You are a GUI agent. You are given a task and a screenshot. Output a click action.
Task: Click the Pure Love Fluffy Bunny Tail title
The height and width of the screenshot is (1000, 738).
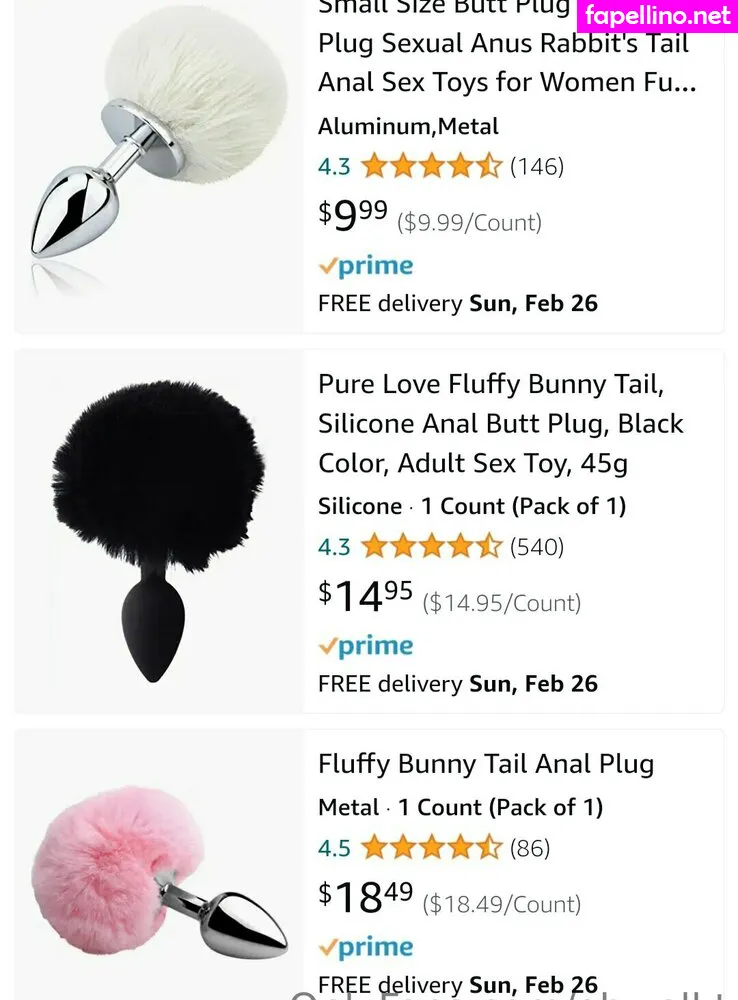500,424
